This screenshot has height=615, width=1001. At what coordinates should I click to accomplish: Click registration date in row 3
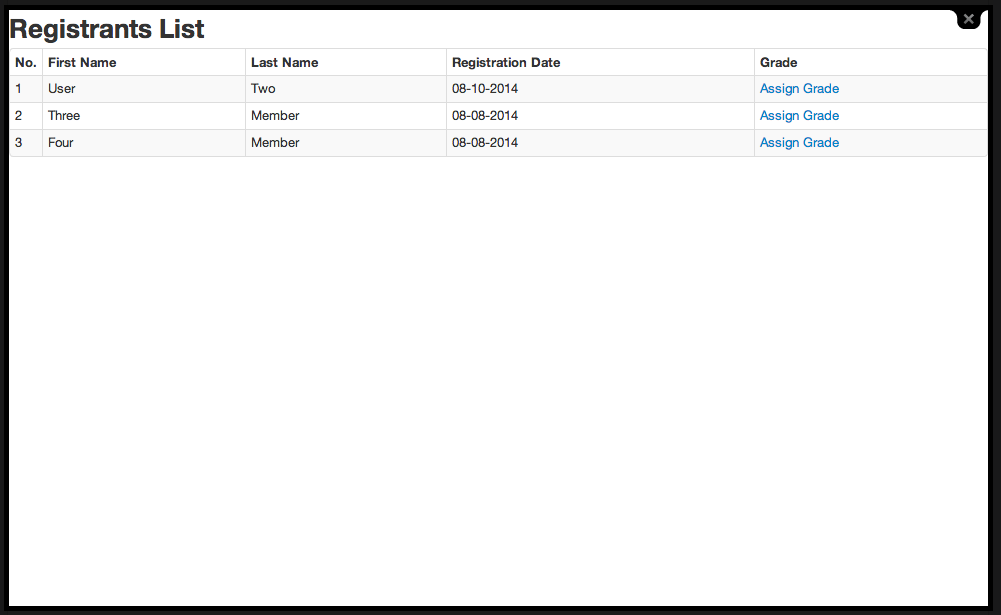[485, 143]
